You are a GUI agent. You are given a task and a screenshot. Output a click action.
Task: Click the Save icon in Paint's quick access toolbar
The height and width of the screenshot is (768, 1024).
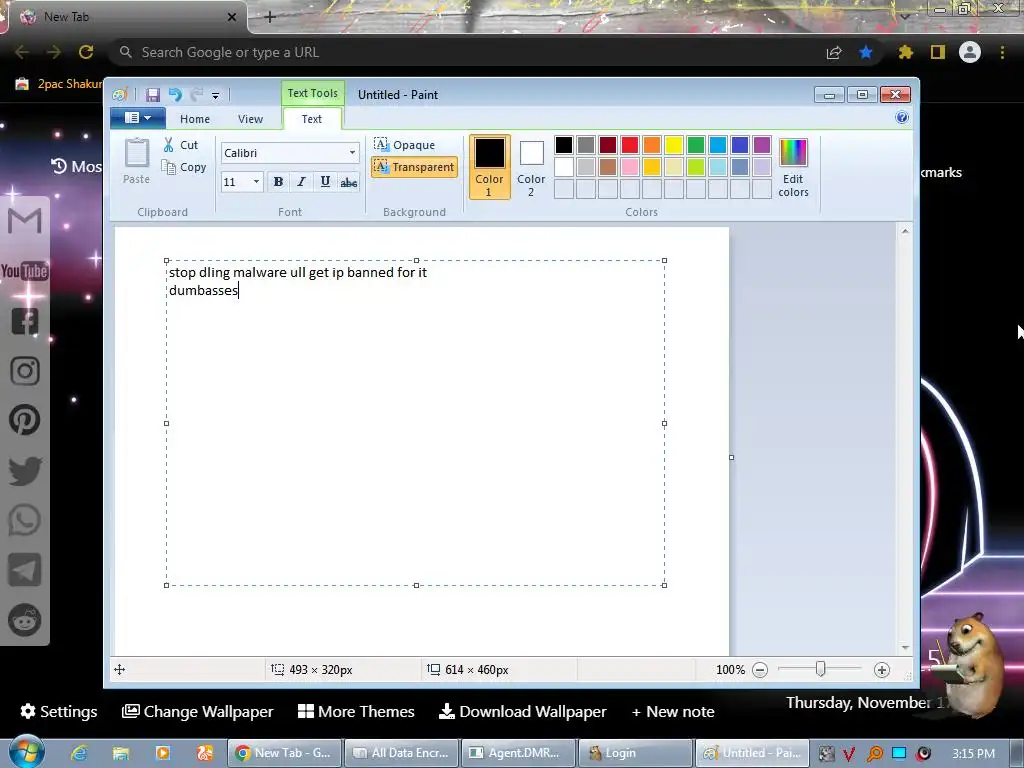(152, 95)
